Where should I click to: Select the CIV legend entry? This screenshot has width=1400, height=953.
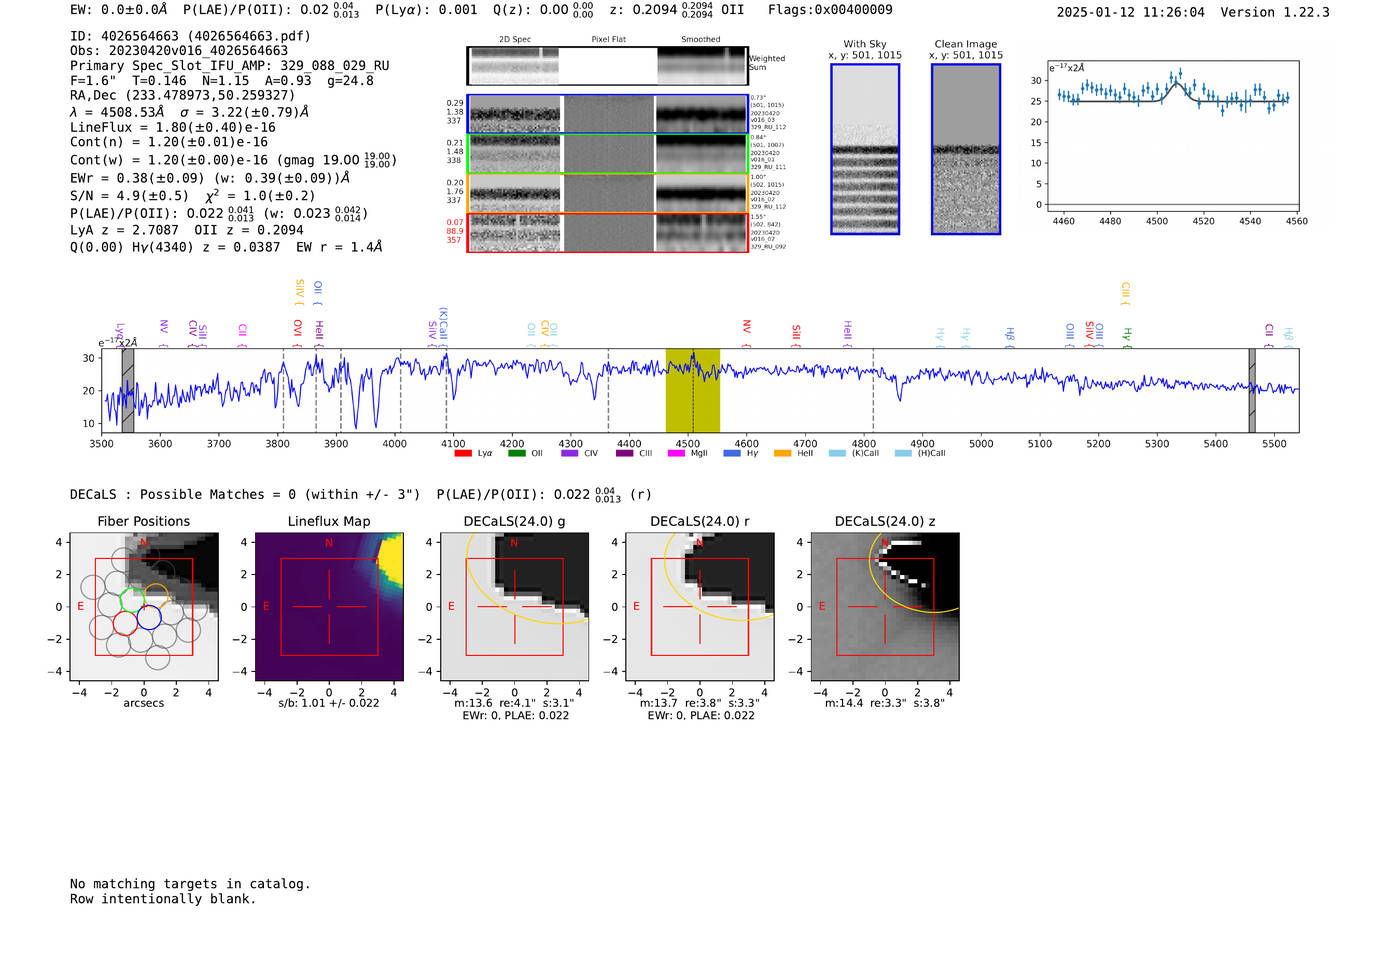(579, 453)
